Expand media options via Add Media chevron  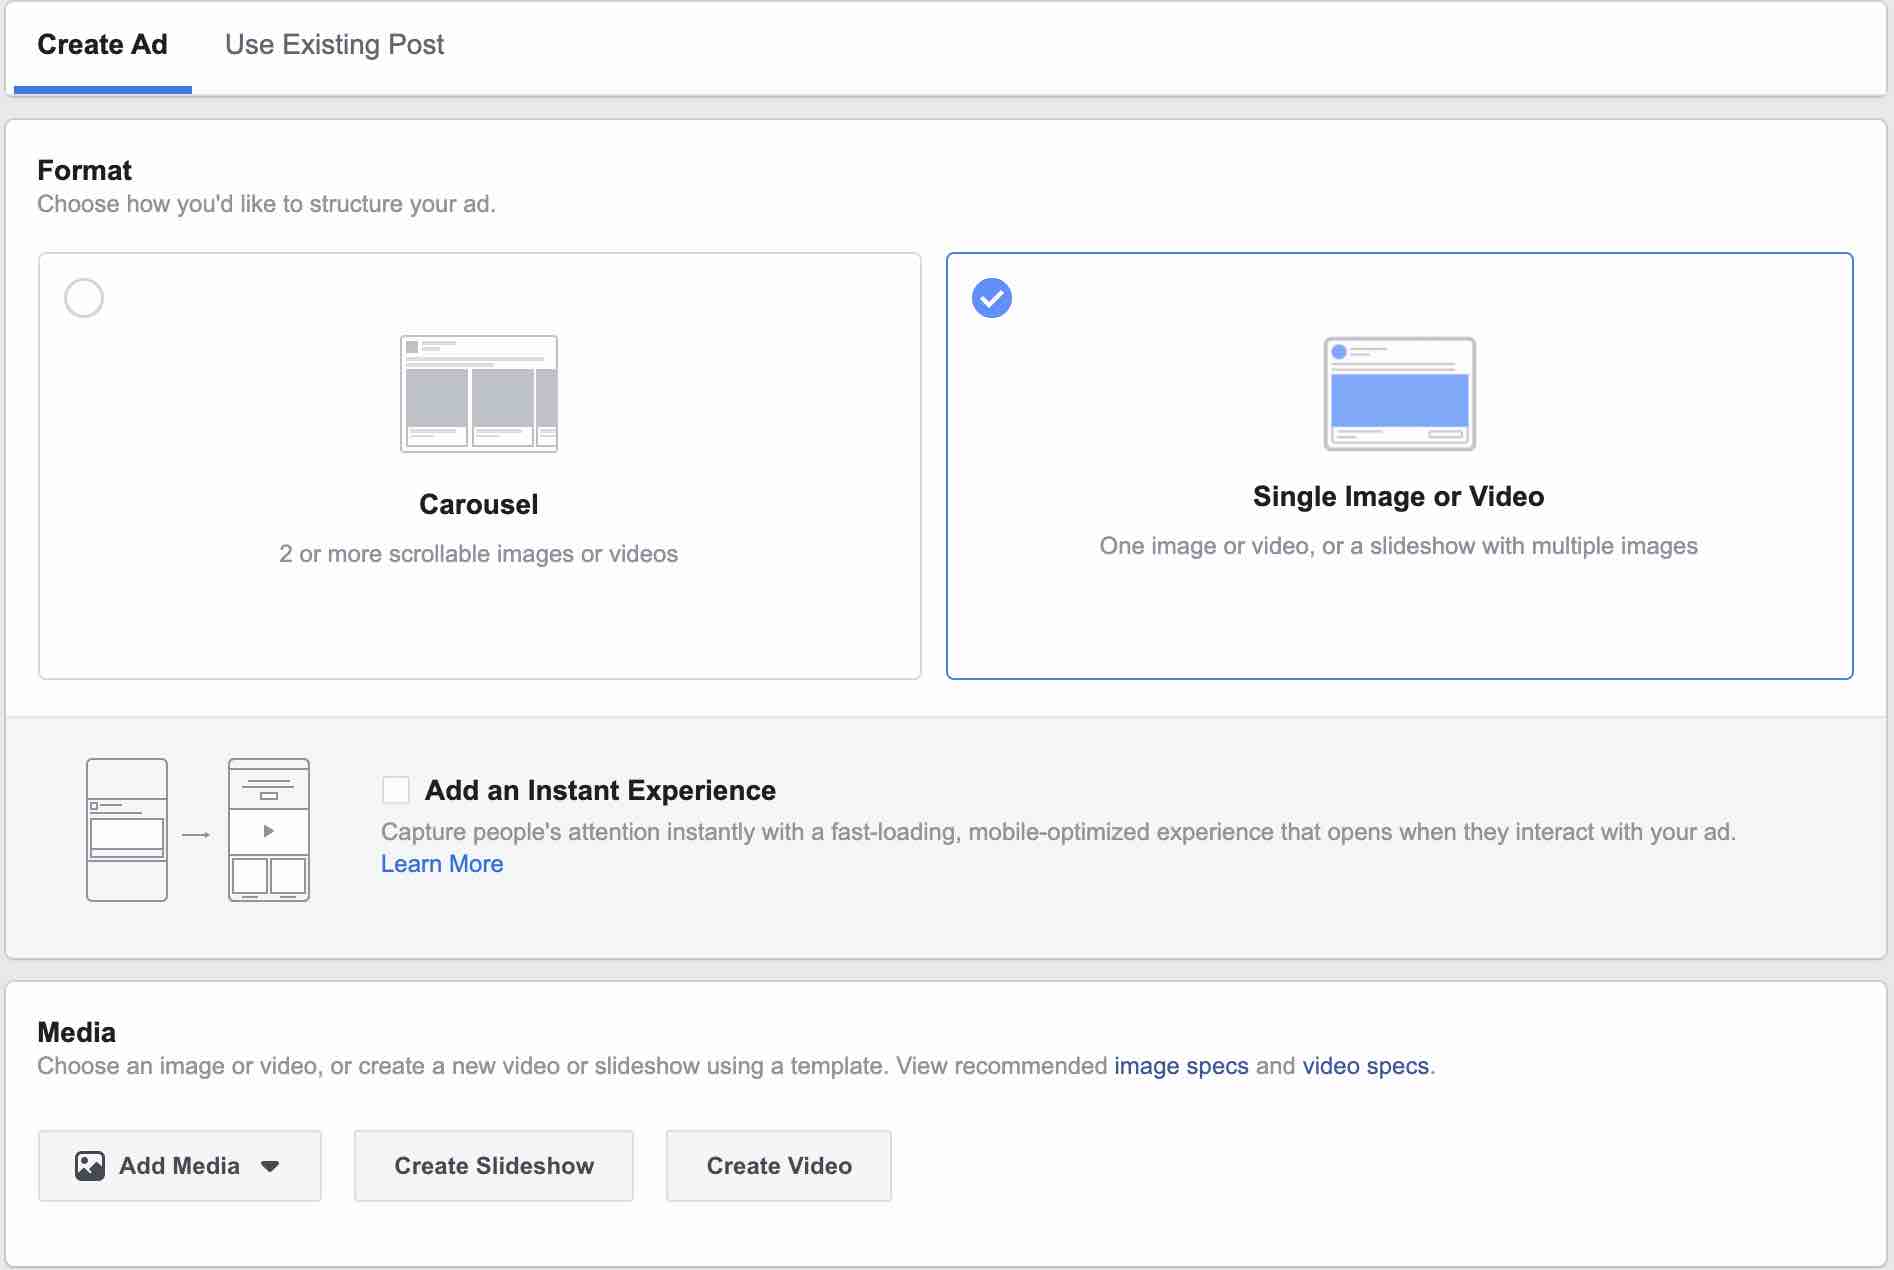pos(270,1165)
